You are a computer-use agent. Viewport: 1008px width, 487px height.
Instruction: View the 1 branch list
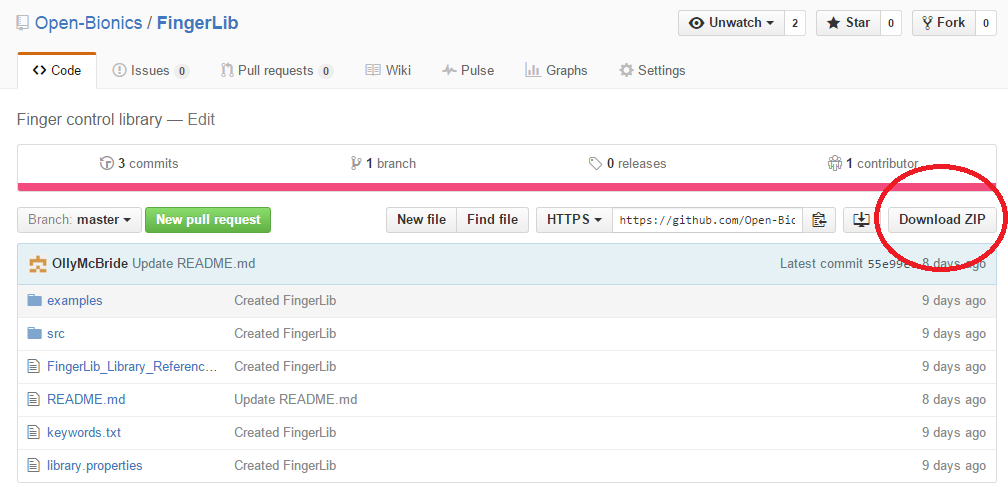[x=383, y=164]
